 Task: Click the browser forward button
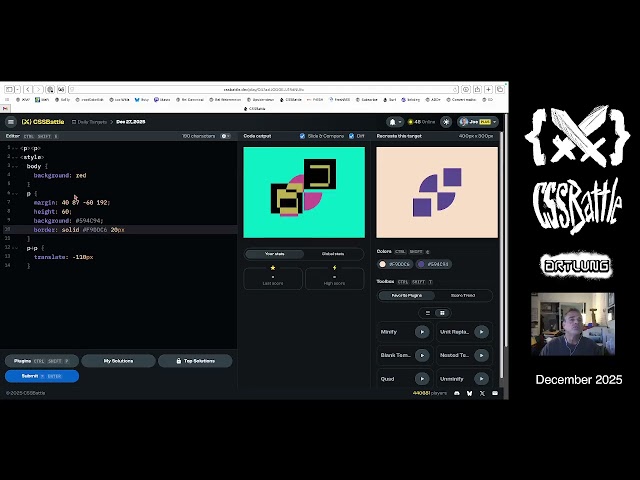click(38, 89)
